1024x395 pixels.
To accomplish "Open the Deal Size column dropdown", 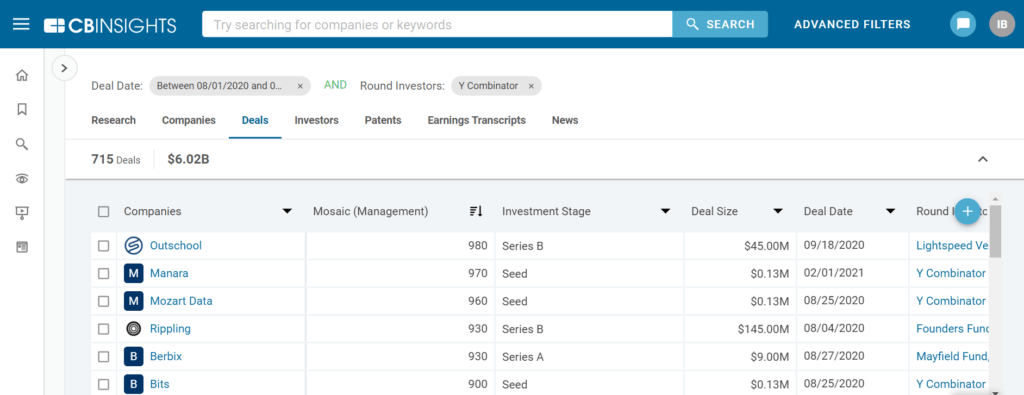I will point(778,212).
